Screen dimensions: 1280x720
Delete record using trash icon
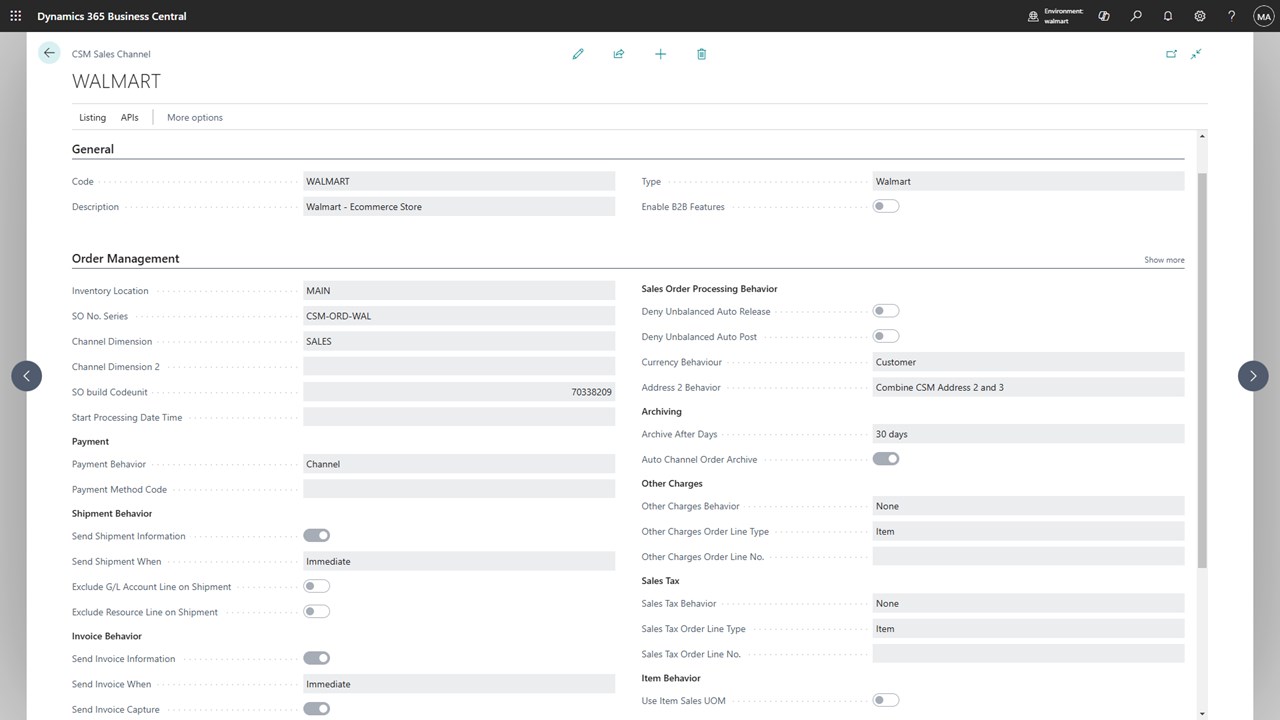701,54
